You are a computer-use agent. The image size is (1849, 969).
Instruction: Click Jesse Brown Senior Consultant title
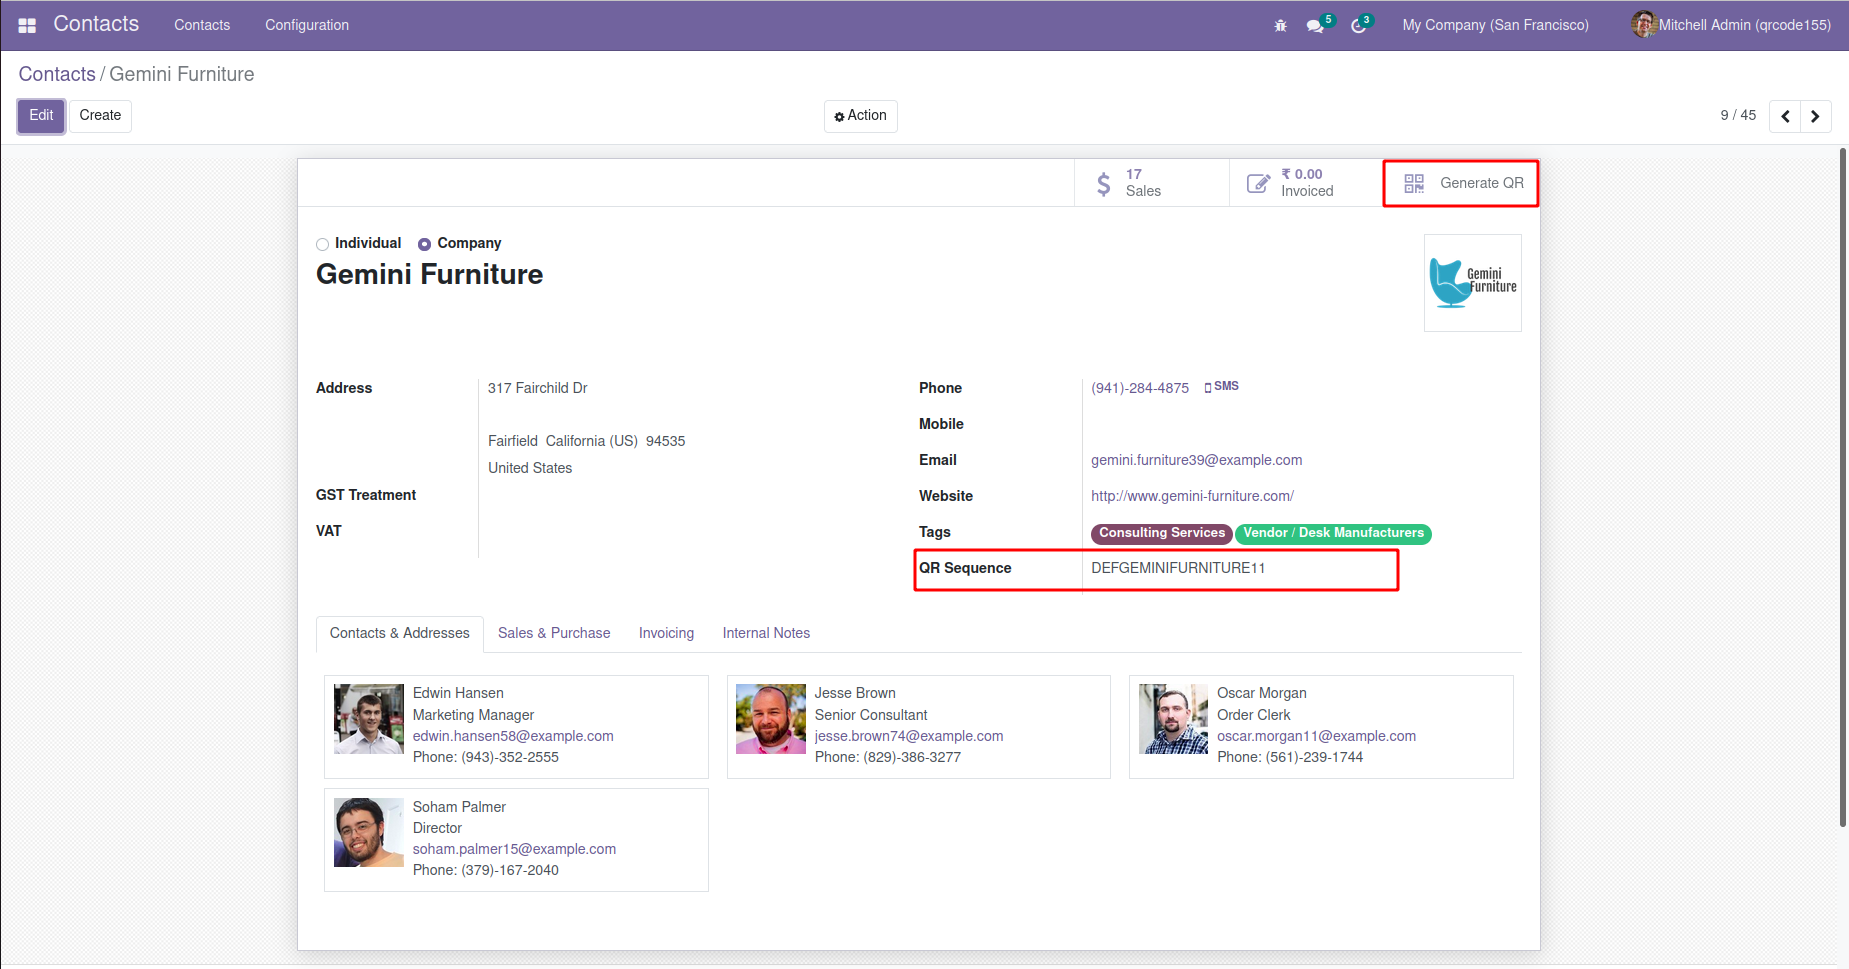coord(871,715)
